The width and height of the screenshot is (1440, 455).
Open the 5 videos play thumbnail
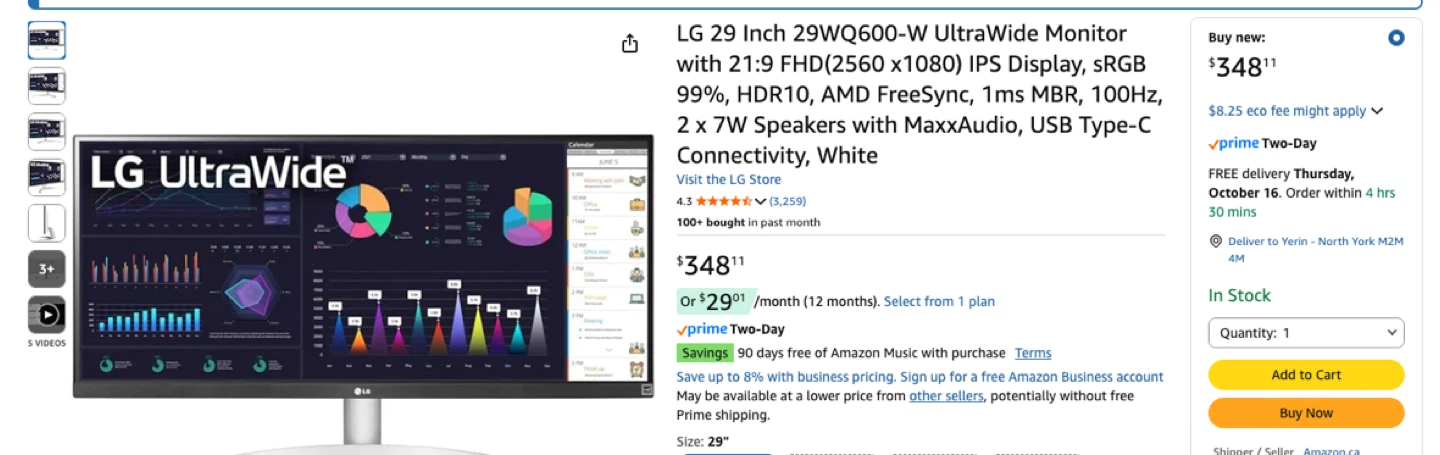pyautogui.click(x=47, y=315)
